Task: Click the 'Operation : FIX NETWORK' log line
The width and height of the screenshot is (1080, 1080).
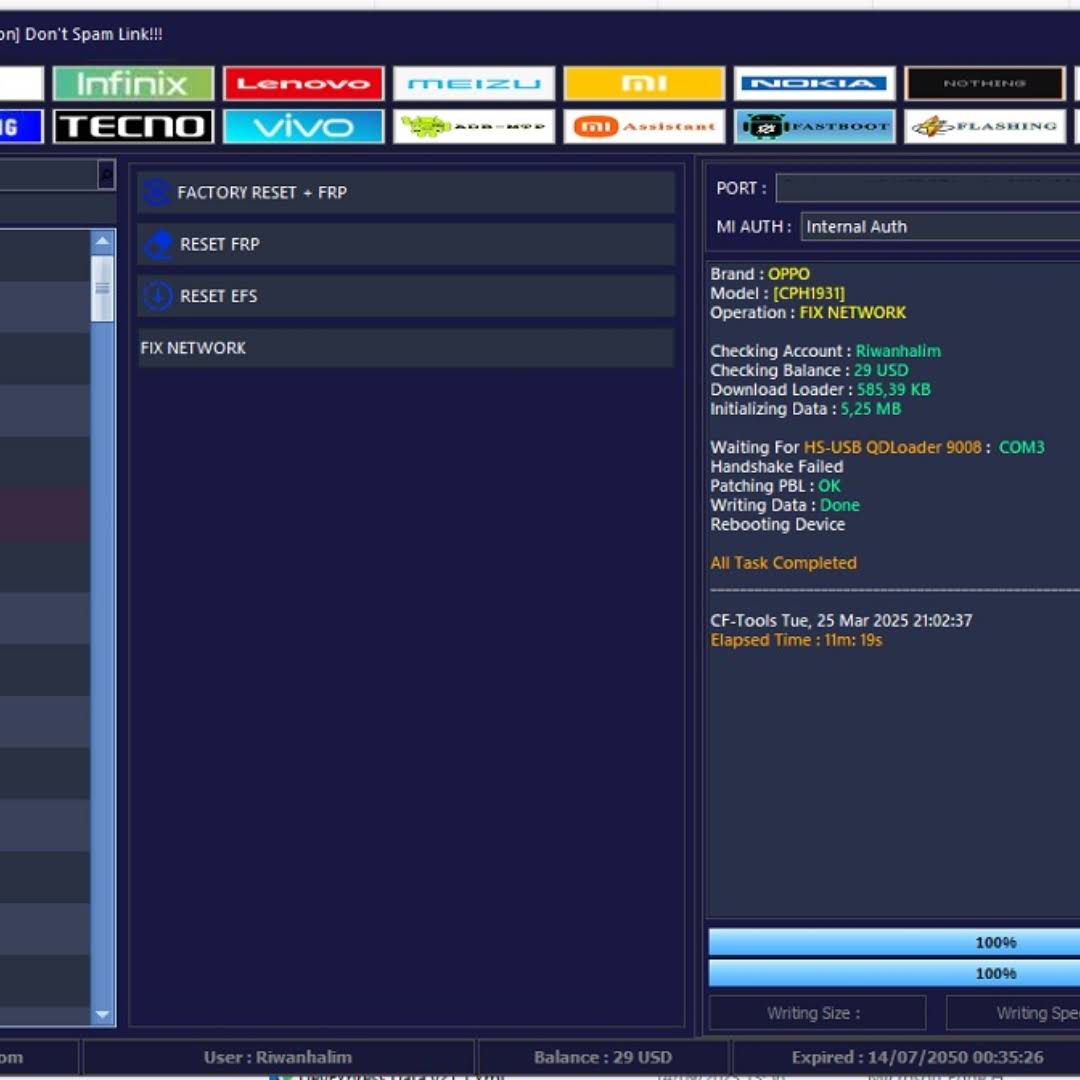Action: tap(808, 313)
